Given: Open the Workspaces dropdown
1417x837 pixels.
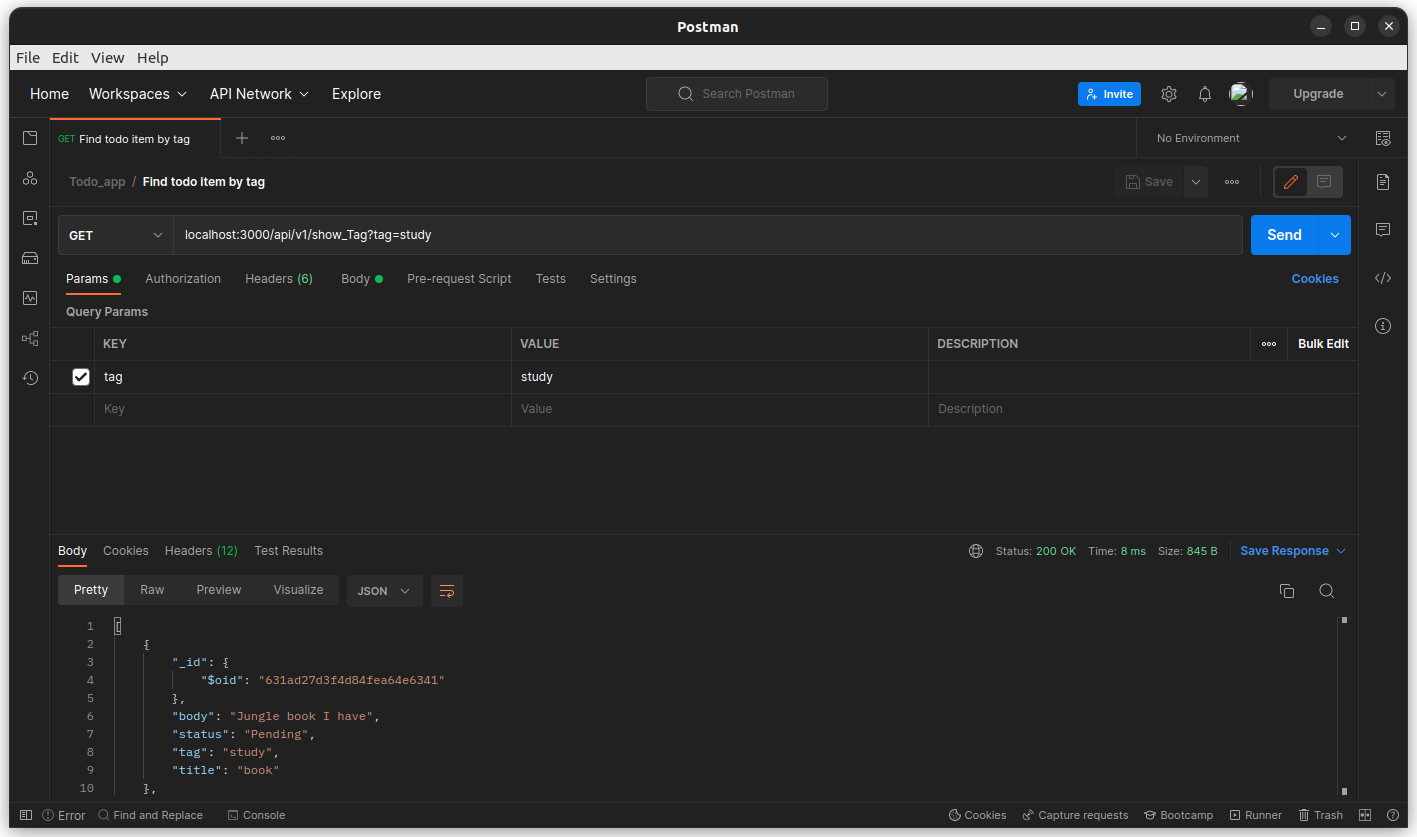Looking at the screenshot, I should (x=138, y=94).
